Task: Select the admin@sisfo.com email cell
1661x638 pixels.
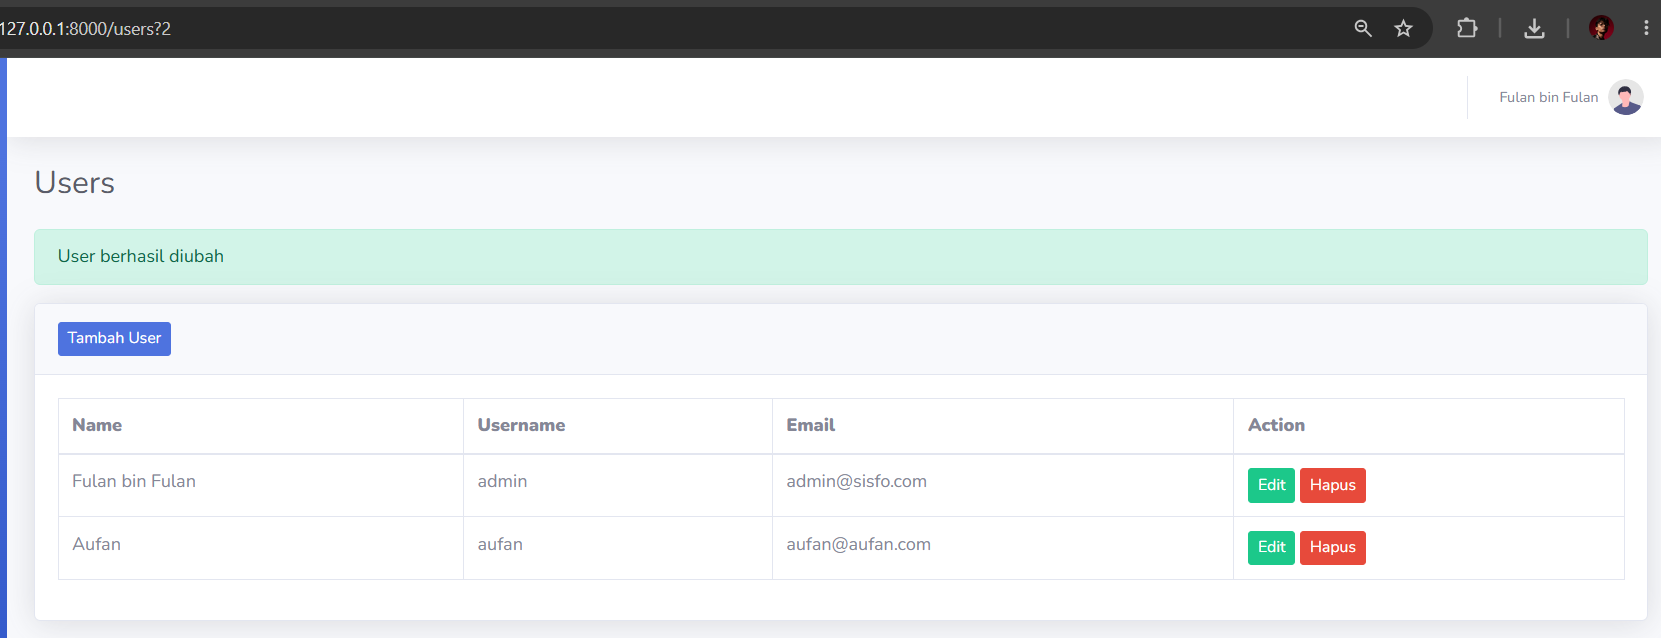Action: click(x=1003, y=485)
